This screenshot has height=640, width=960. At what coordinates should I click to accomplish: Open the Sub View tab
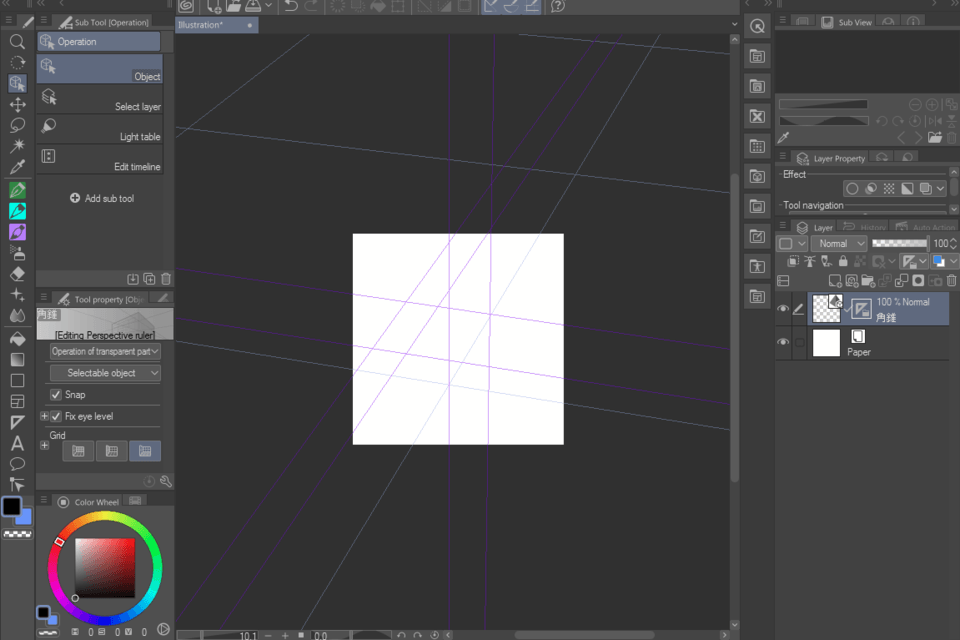pos(846,22)
